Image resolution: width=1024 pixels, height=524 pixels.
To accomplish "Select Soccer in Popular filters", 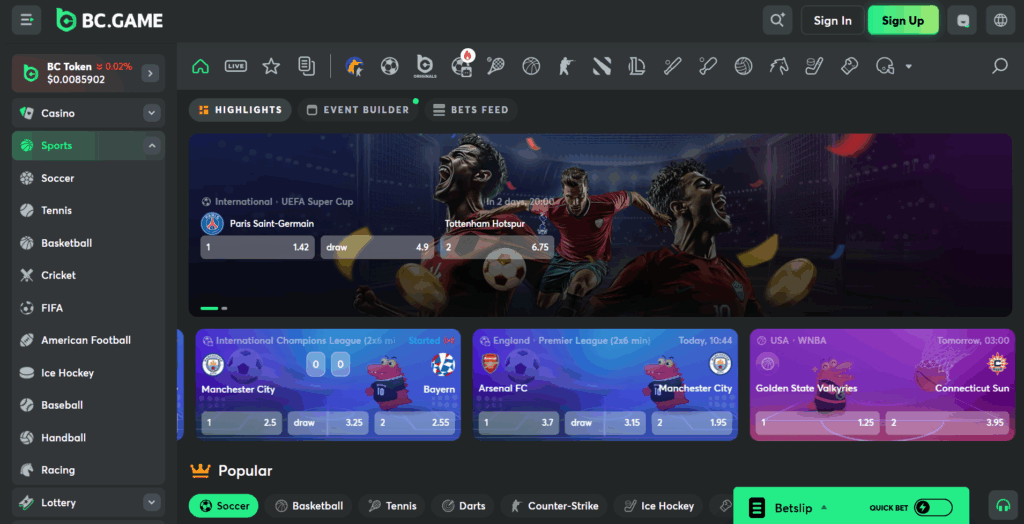I will (224, 506).
